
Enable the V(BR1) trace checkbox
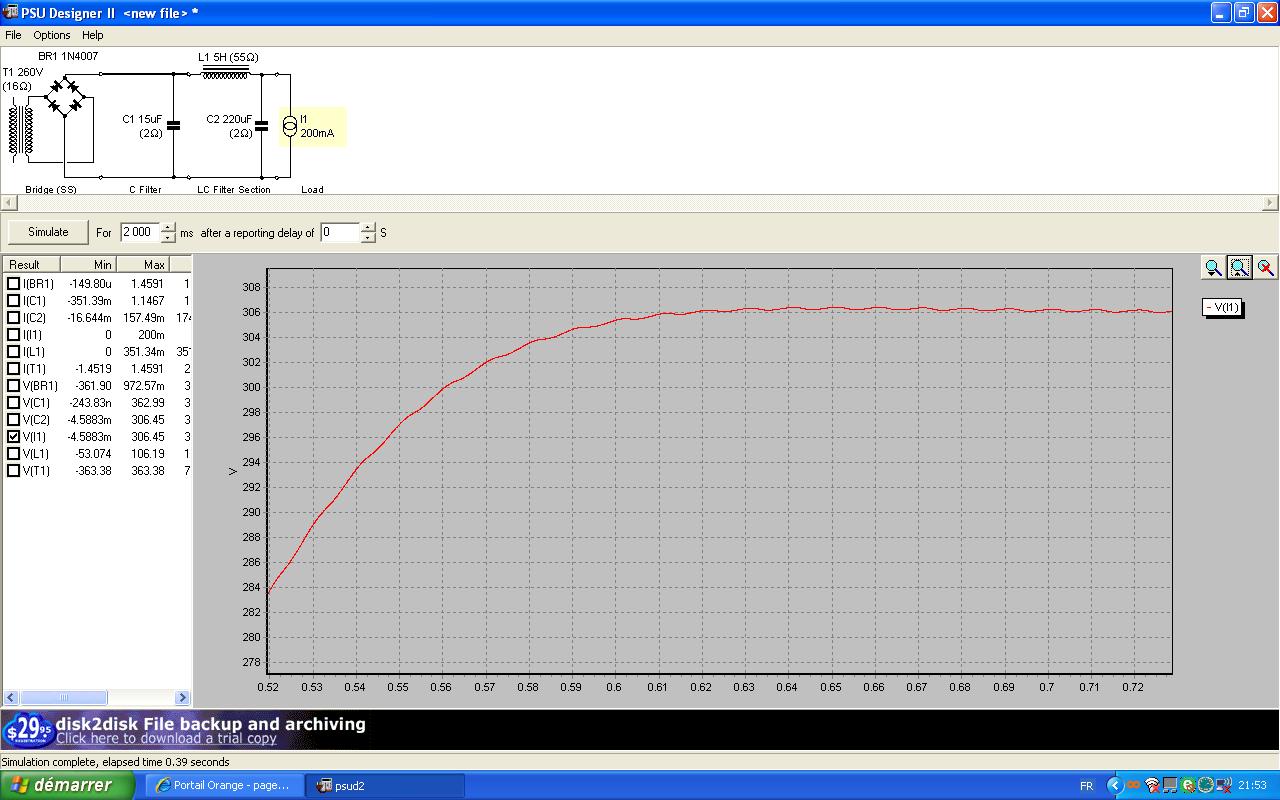click(13, 386)
